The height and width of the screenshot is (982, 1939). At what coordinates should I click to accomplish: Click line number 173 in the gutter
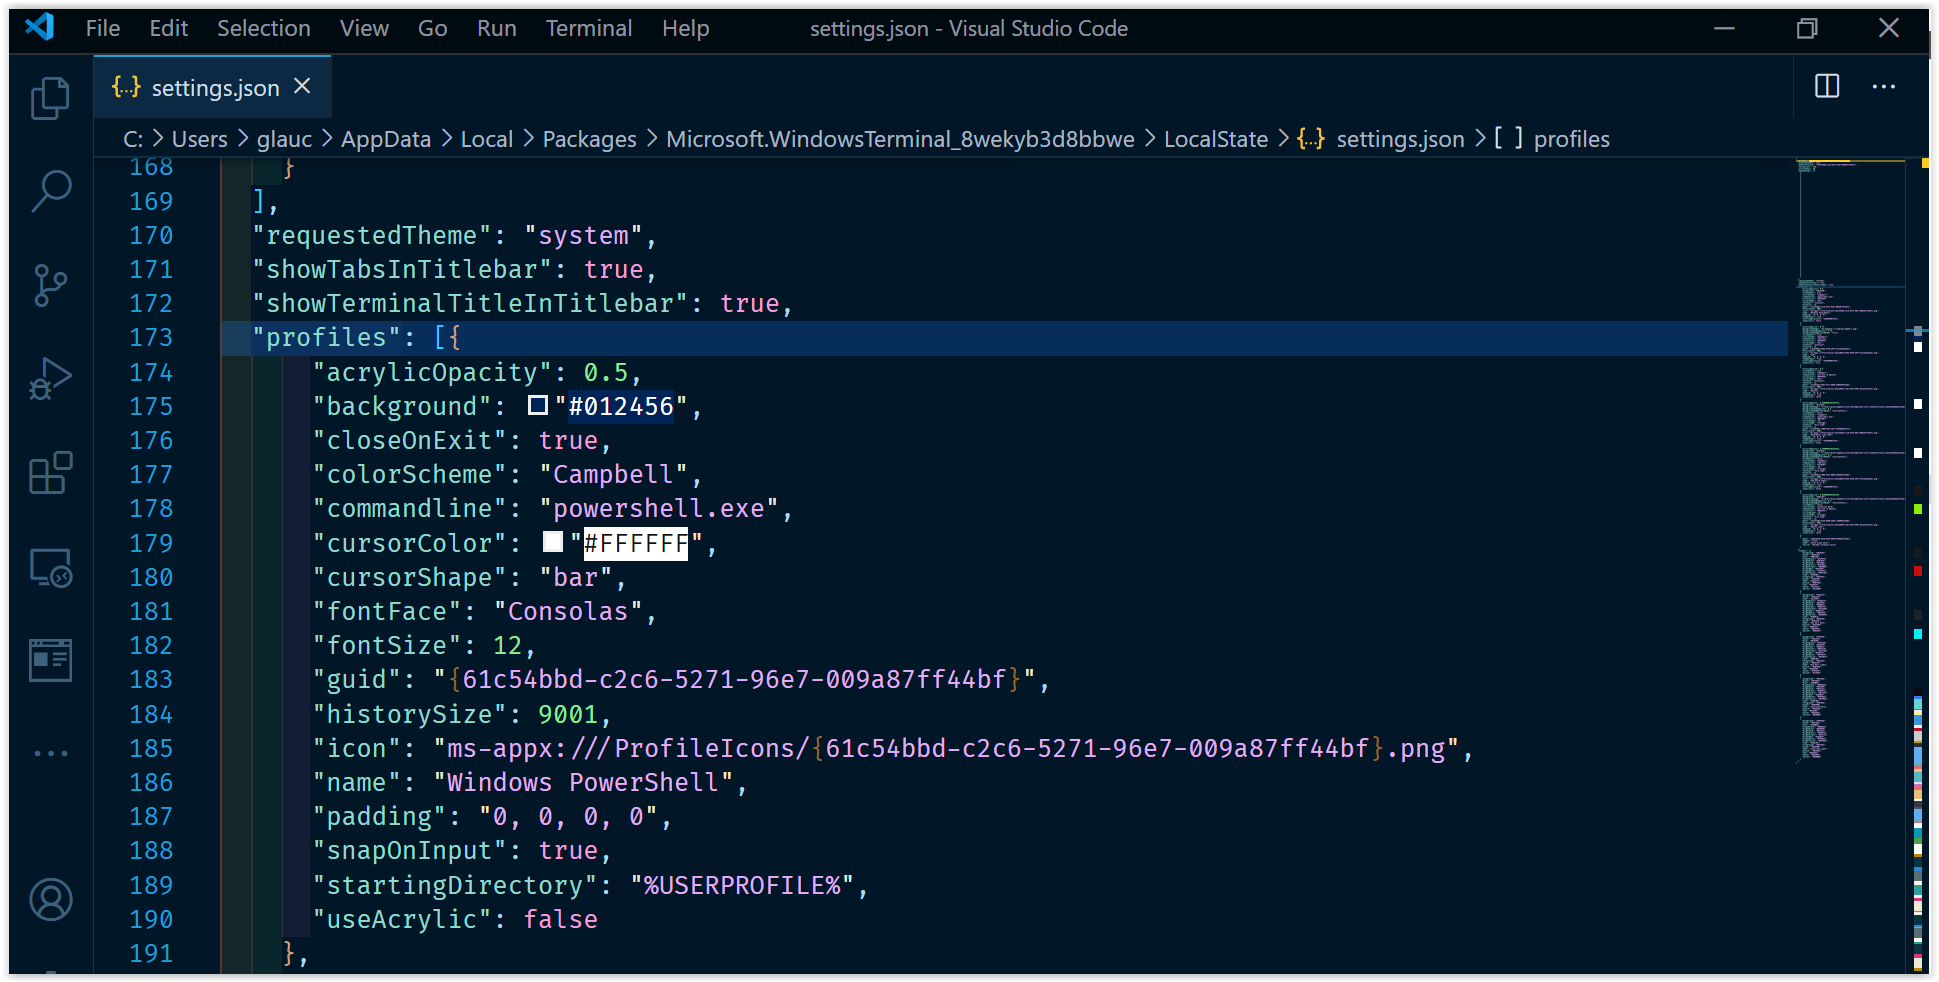tap(151, 338)
